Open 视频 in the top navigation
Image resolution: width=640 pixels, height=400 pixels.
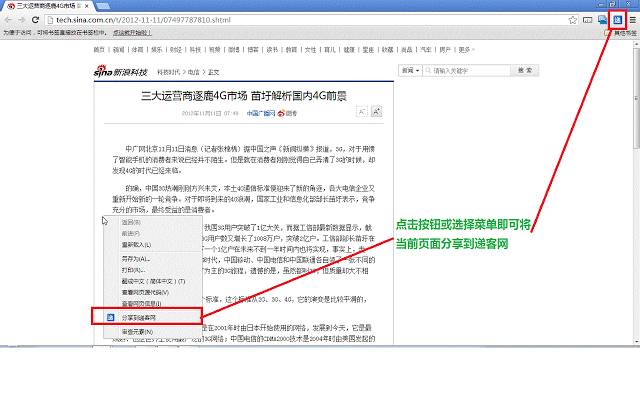click(x=215, y=50)
